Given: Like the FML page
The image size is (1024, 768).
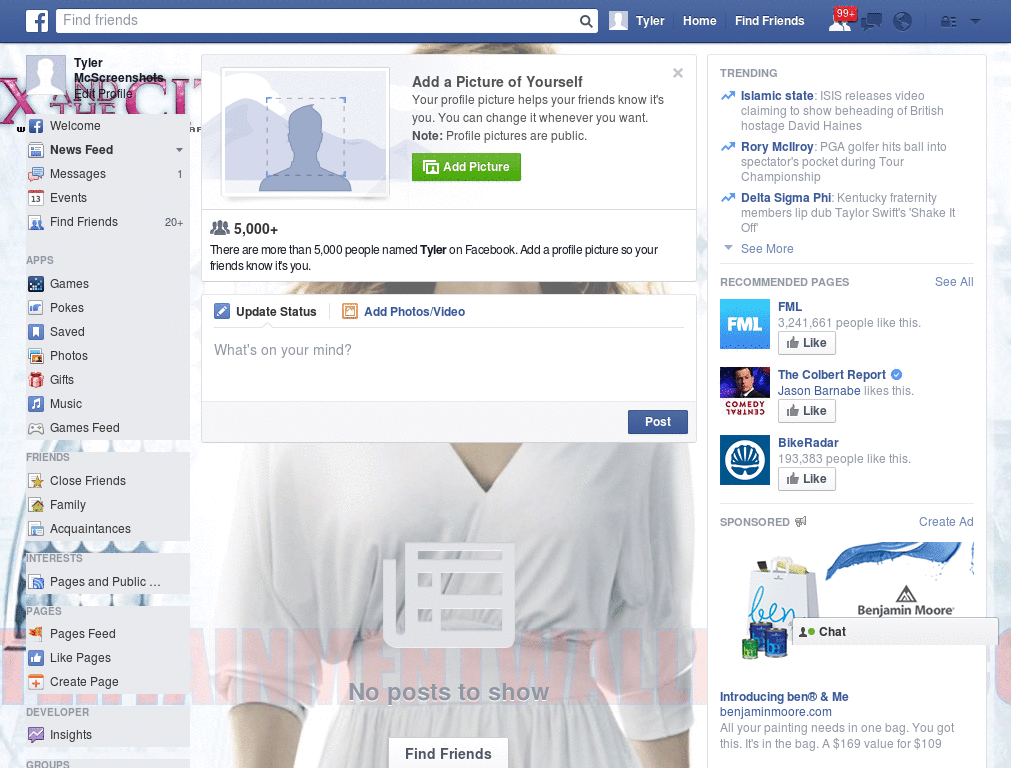Looking at the screenshot, I should pyautogui.click(x=807, y=343).
